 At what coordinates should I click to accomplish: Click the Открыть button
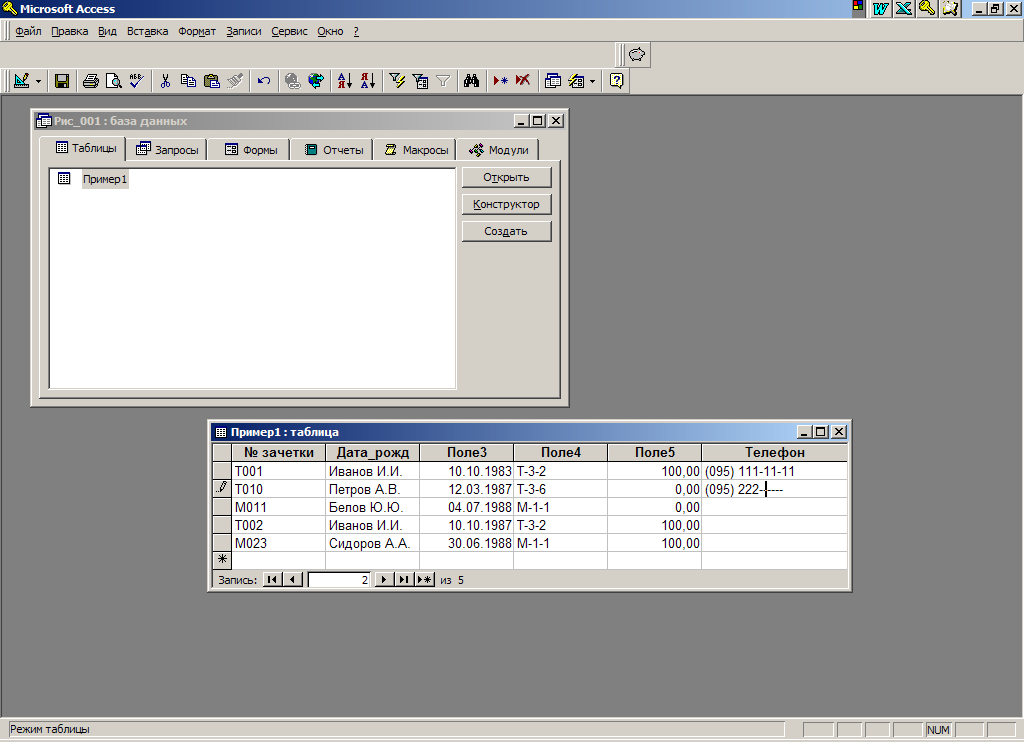coord(506,177)
